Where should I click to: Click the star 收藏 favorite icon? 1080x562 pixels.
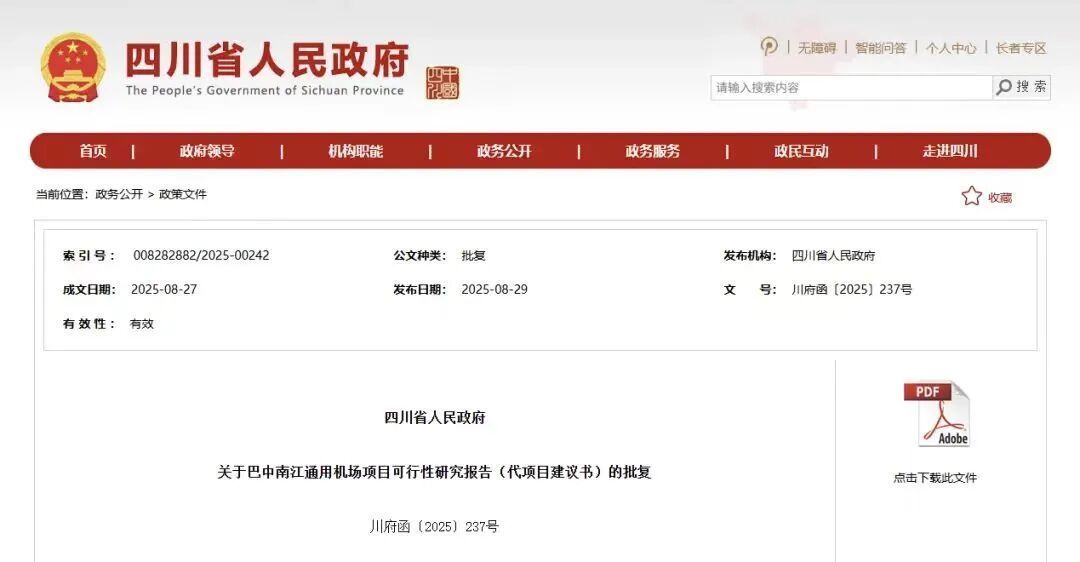(971, 196)
